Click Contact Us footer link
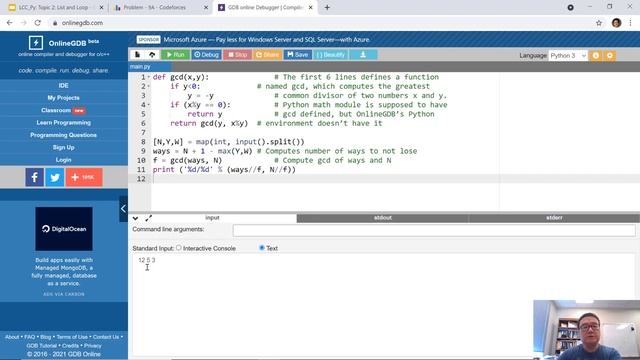The height and width of the screenshot is (360, 640). [x=106, y=337]
